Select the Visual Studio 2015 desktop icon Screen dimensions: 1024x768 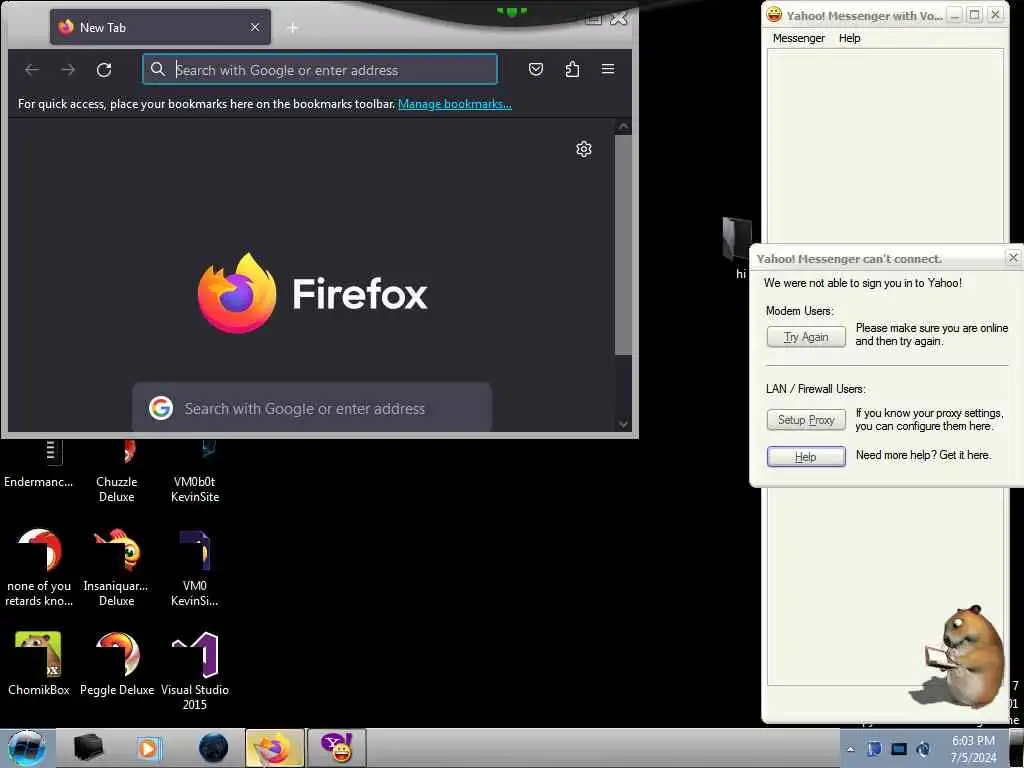click(195, 671)
